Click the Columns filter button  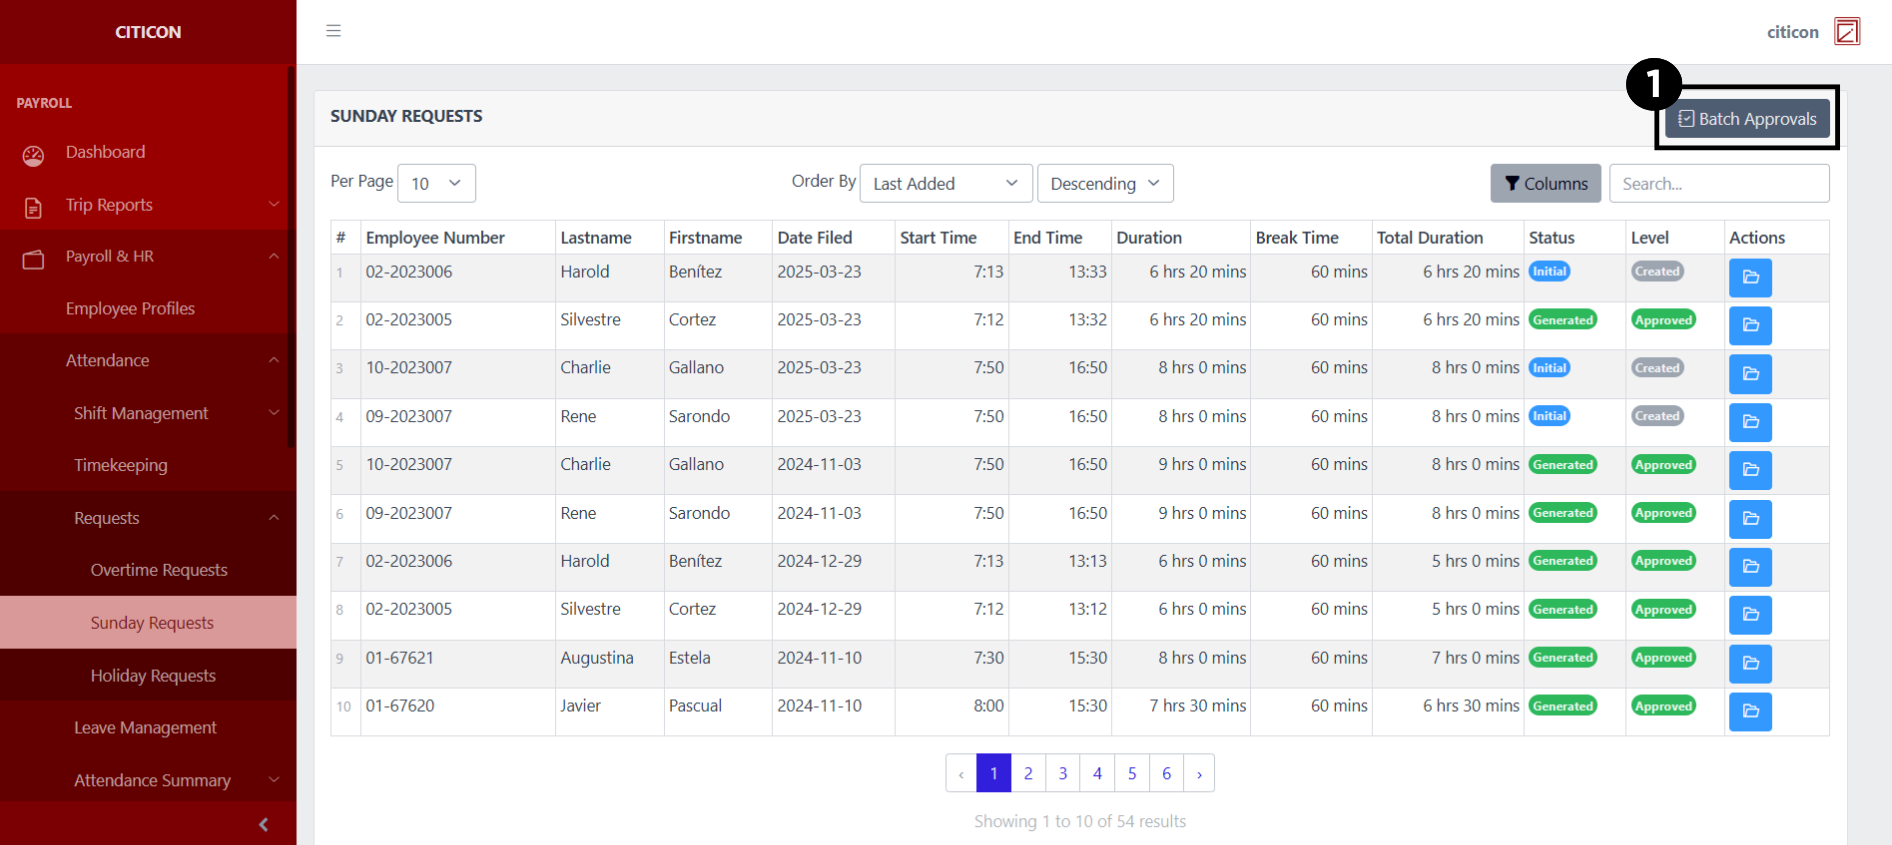1545,183
